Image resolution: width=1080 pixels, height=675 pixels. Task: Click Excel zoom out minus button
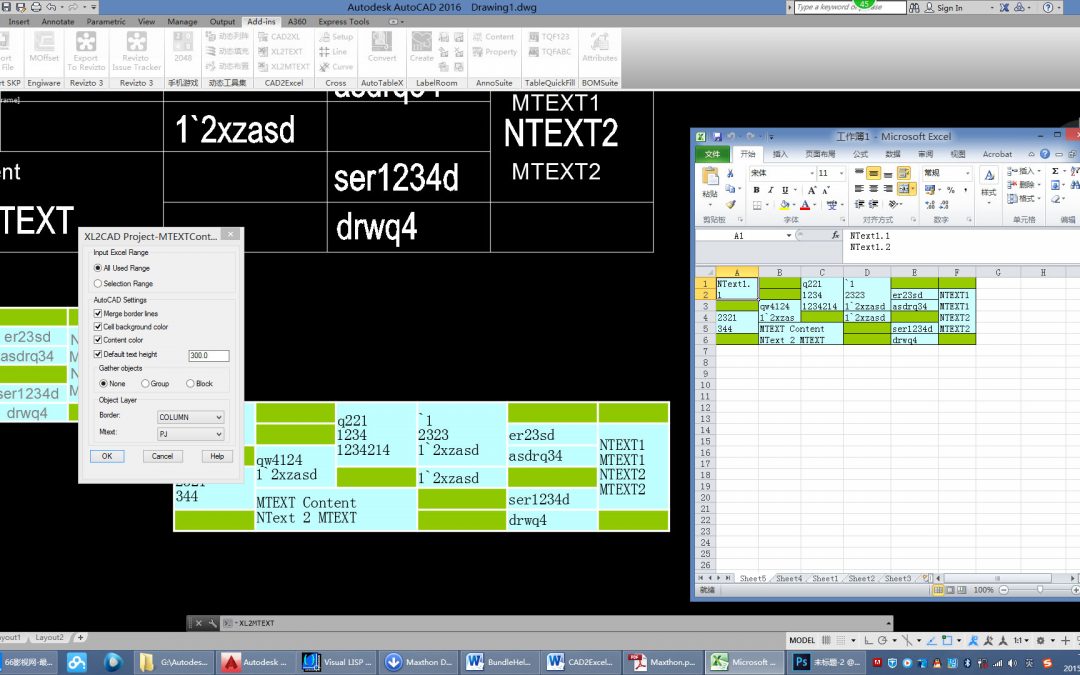click(1004, 590)
